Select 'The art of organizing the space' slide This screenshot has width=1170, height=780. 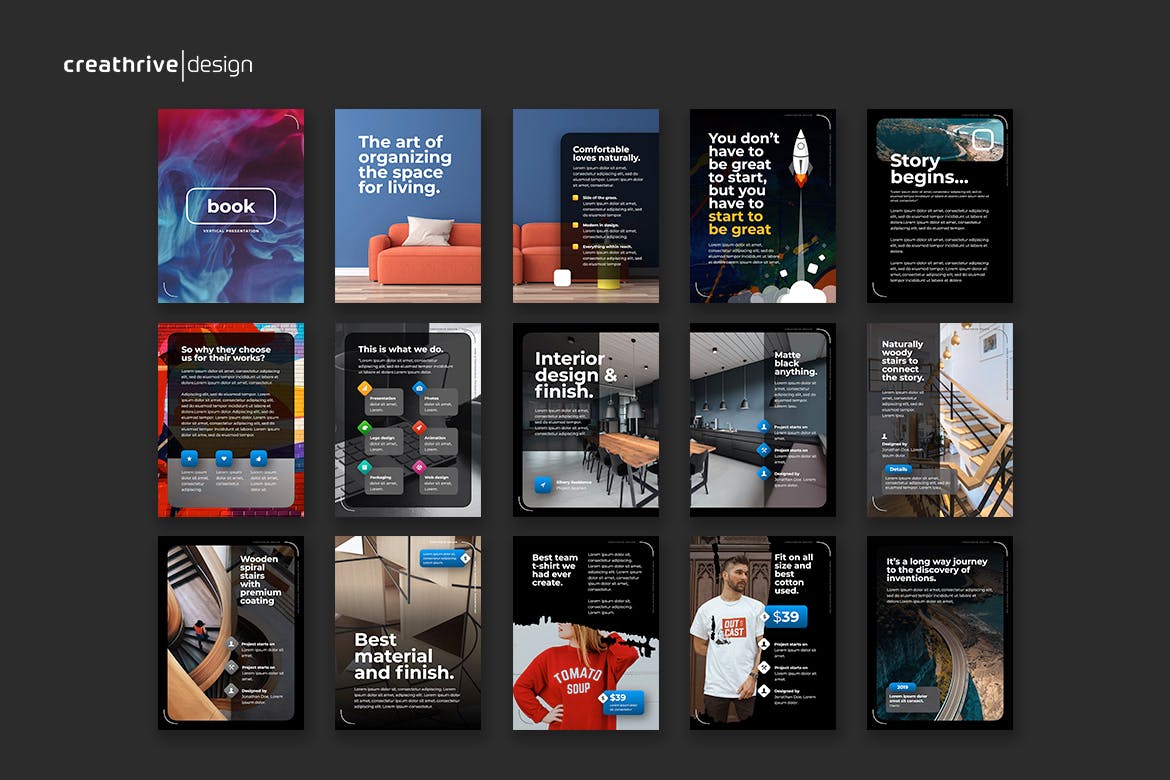tap(408, 206)
